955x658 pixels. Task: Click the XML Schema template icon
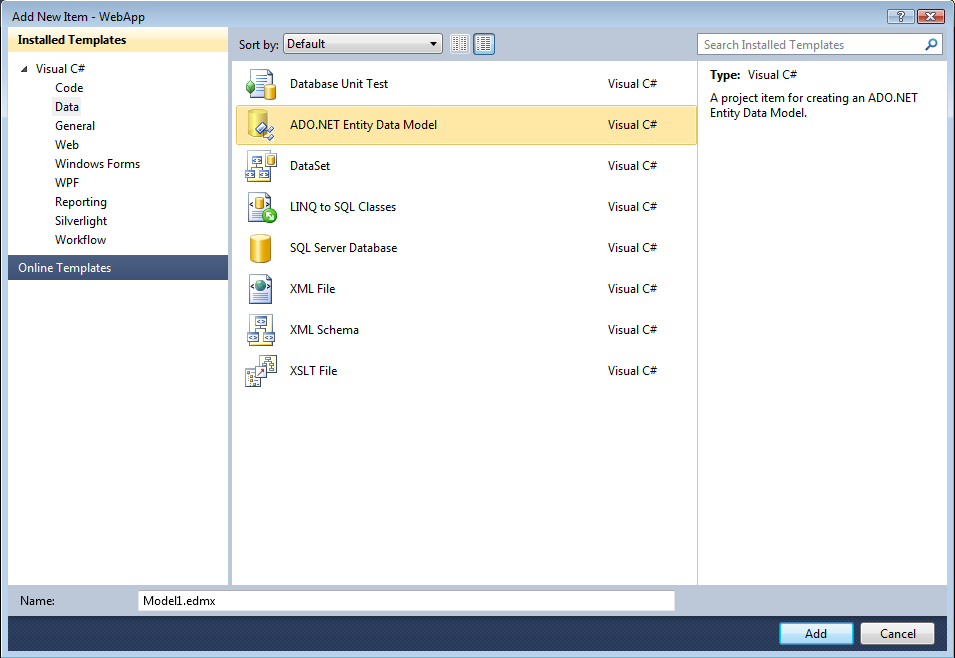pyautogui.click(x=261, y=330)
